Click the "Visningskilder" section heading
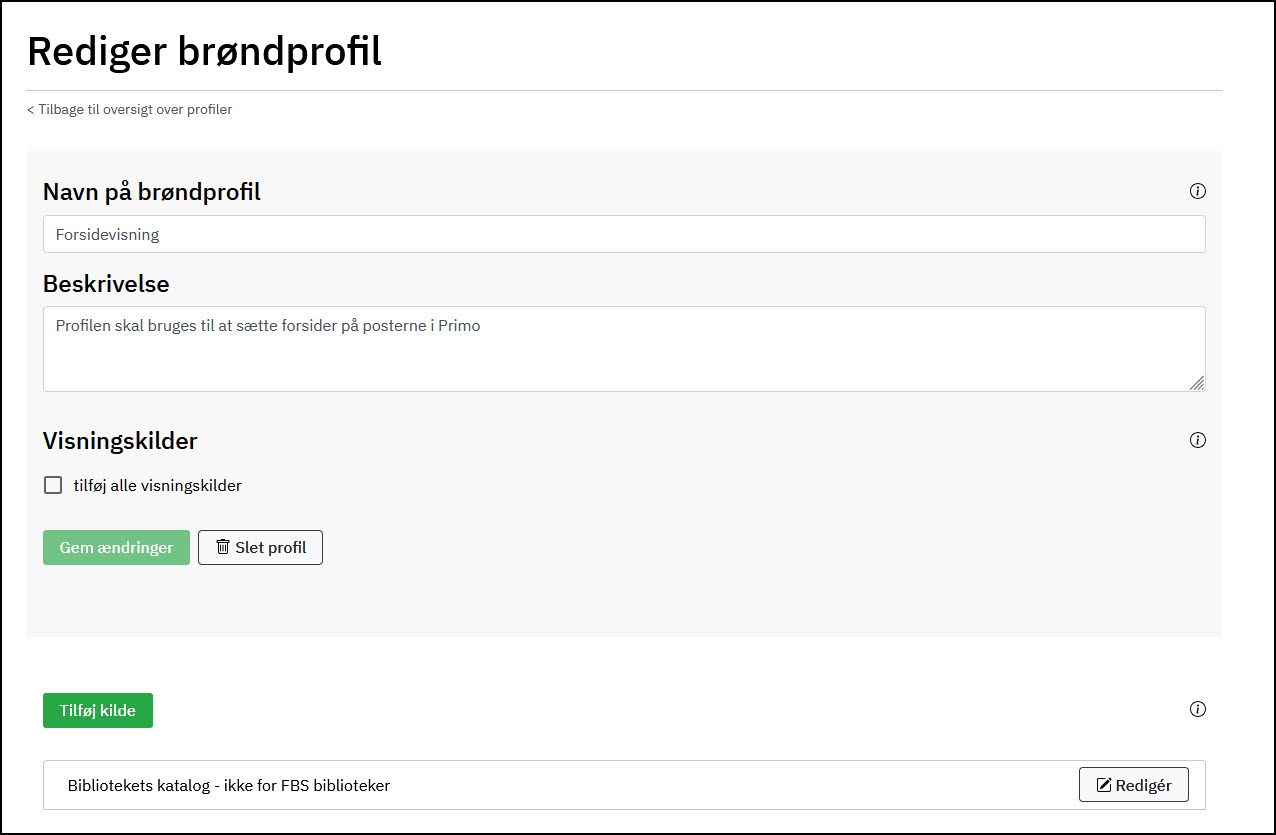 pos(120,440)
